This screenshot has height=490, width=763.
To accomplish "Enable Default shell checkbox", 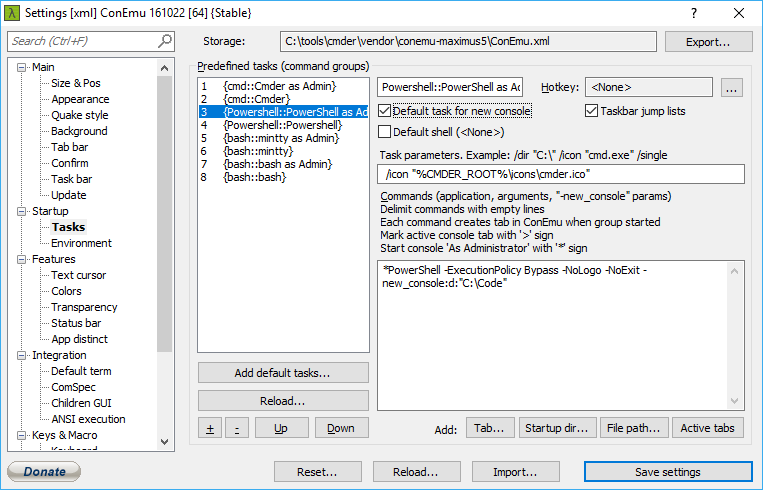I will (384, 132).
